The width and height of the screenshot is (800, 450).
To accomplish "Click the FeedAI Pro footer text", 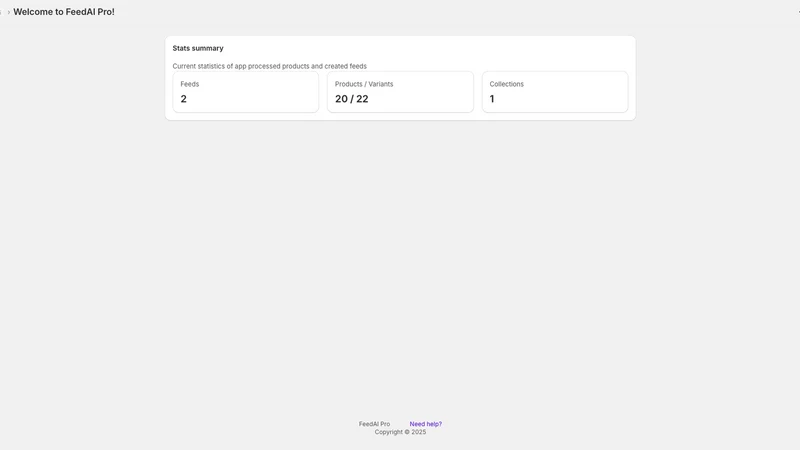I will [374, 424].
